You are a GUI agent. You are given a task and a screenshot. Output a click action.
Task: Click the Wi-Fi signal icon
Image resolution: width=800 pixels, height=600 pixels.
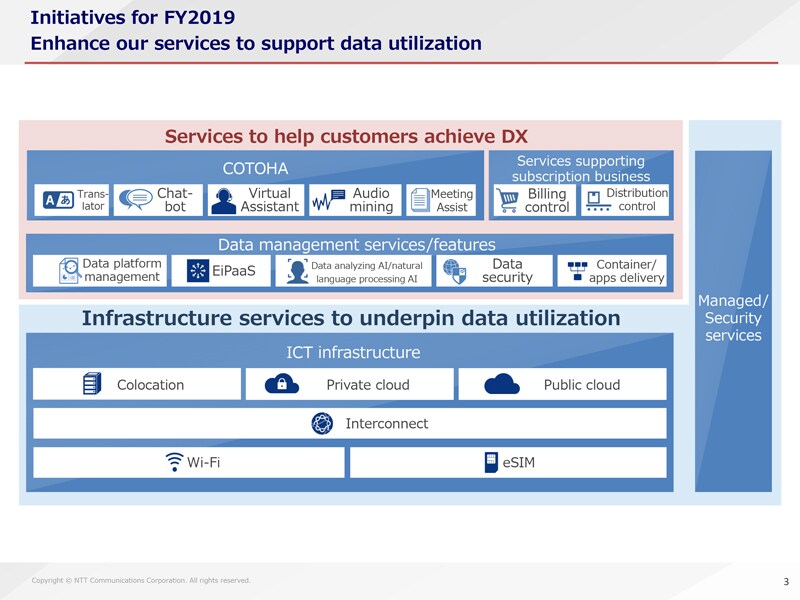[x=174, y=462]
